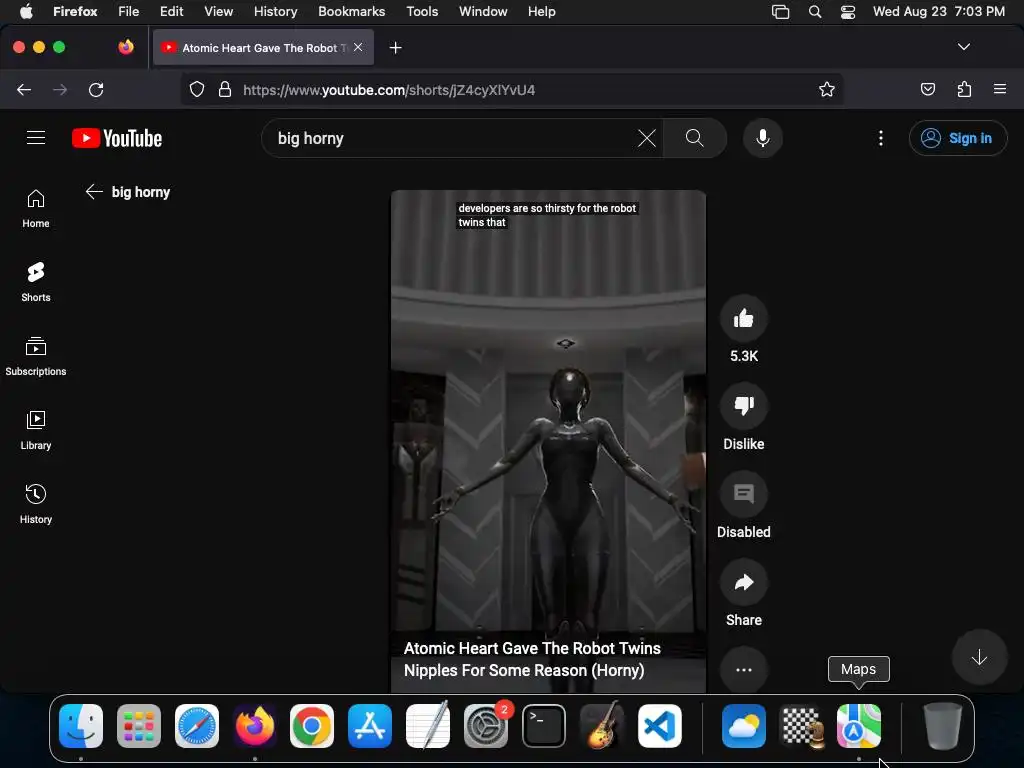
Task: Open the Help menu
Action: pyautogui.click(x=541, y=11)
